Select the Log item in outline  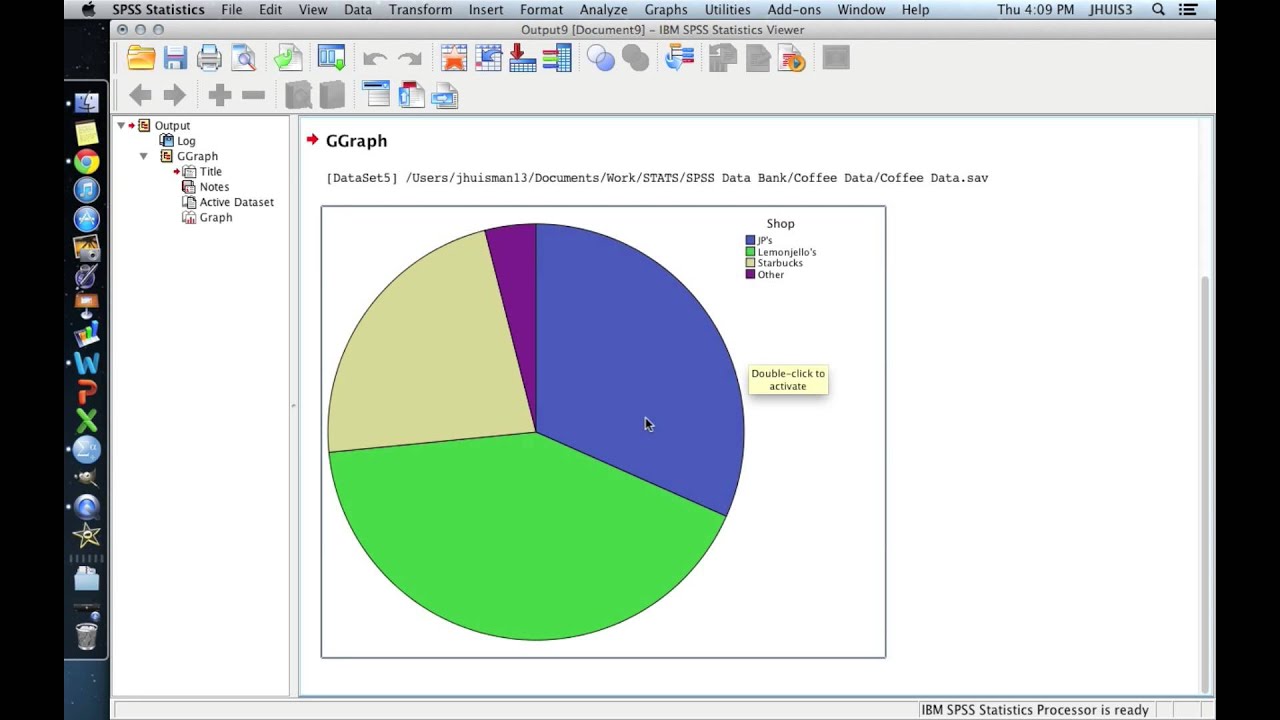186,141
